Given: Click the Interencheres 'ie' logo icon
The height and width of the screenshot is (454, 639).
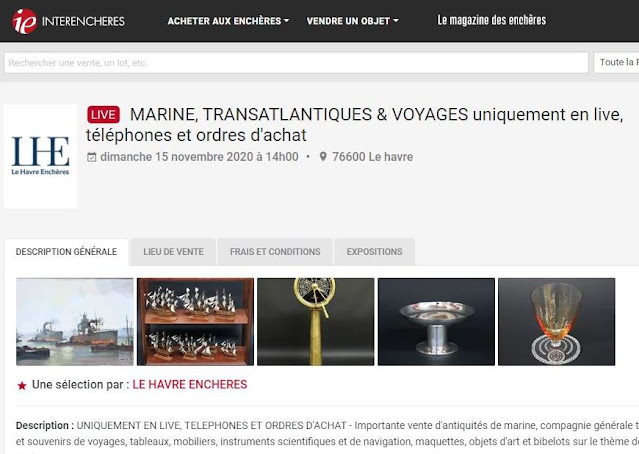Looking at the screenshot, I should 24,21.
